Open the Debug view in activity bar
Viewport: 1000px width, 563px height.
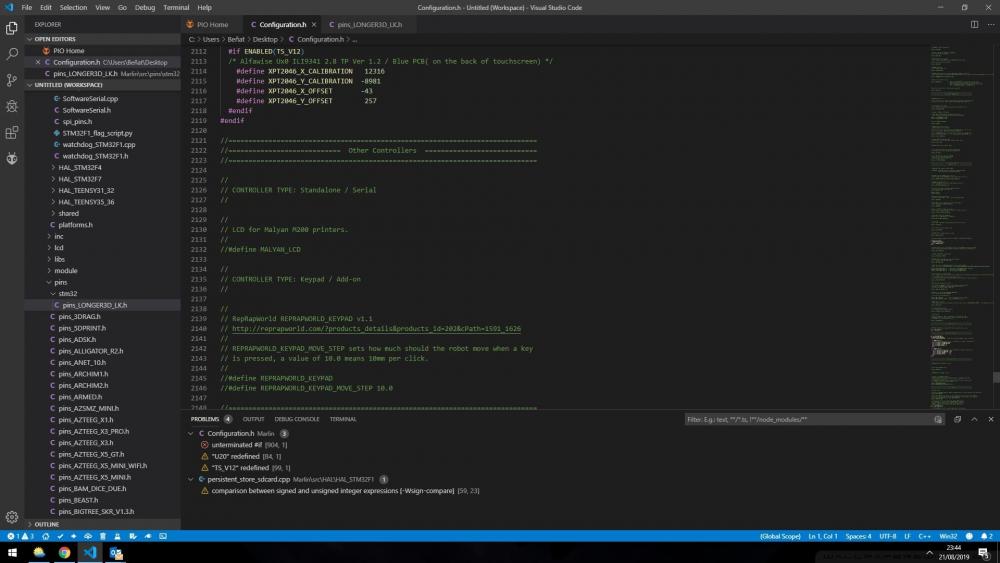point(12,106)
